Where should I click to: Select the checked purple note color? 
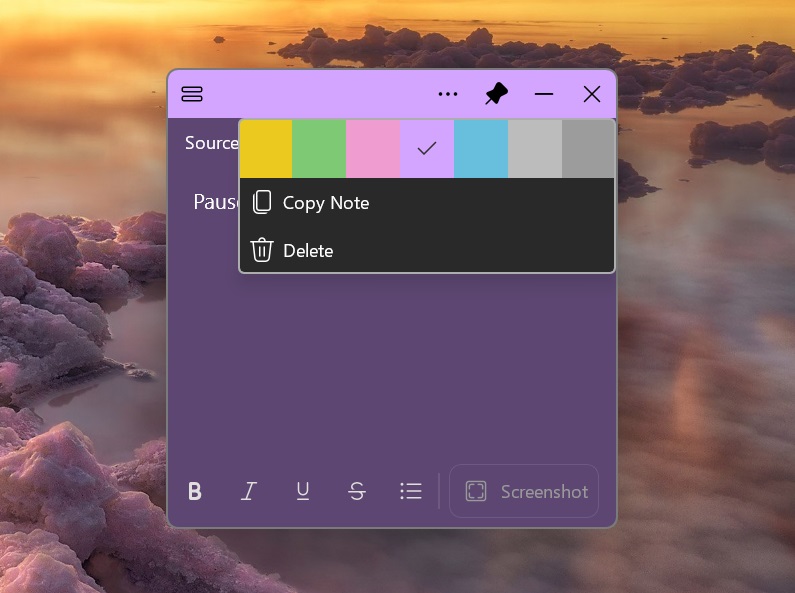click(x=427, y=149)
